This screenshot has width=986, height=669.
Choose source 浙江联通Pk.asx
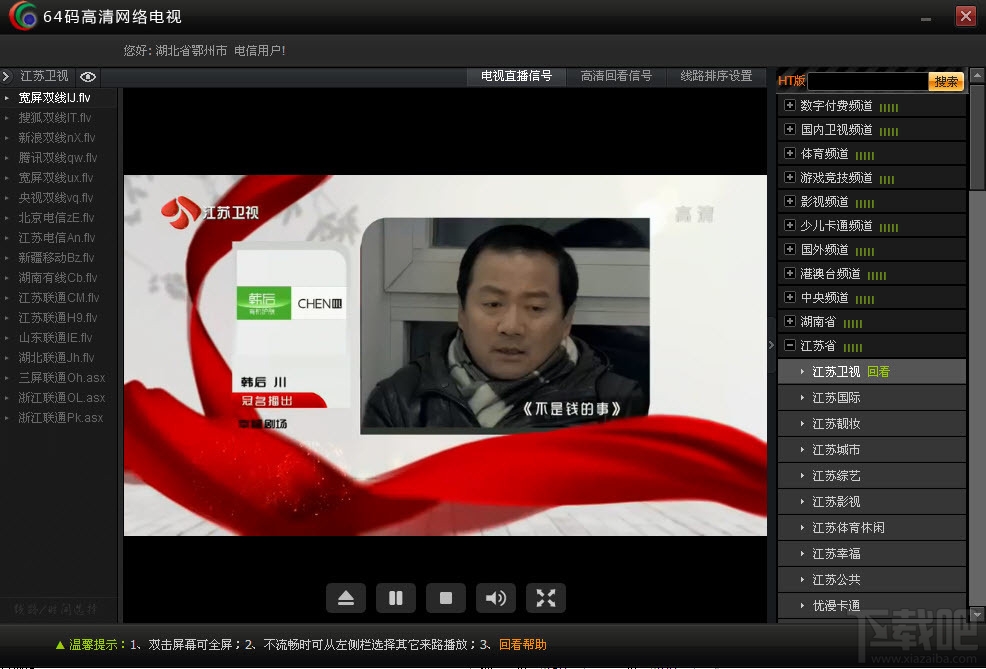click(60, 417)
